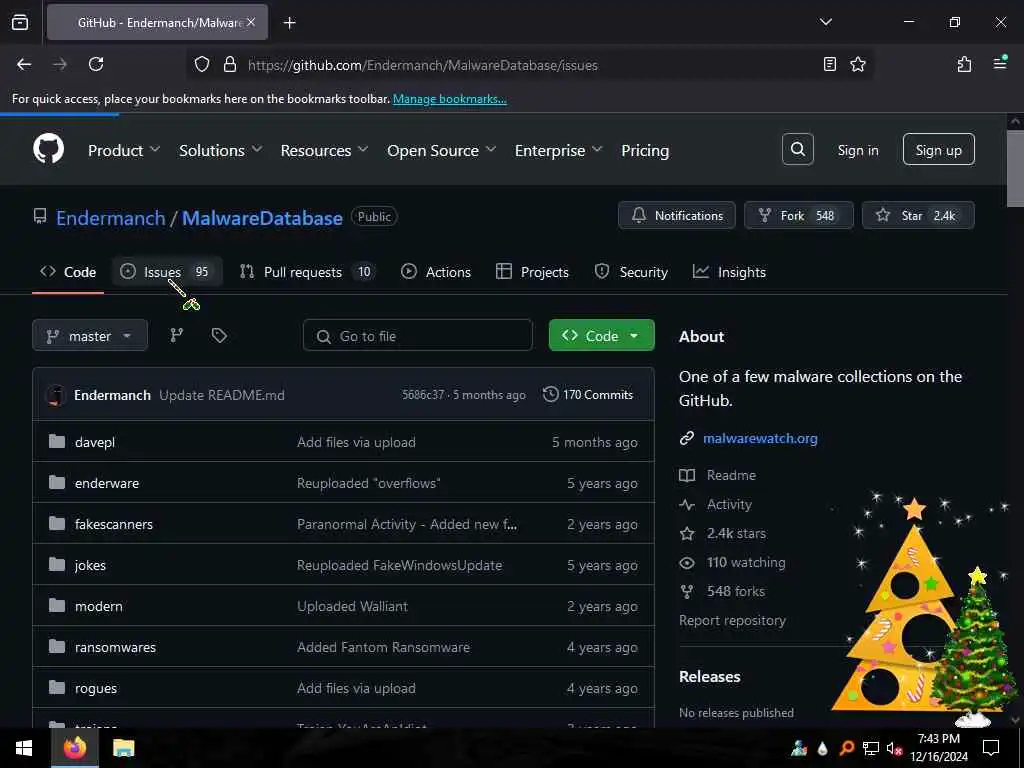
Task: Bookmark this page with the star icon
Action: (857, 64)
